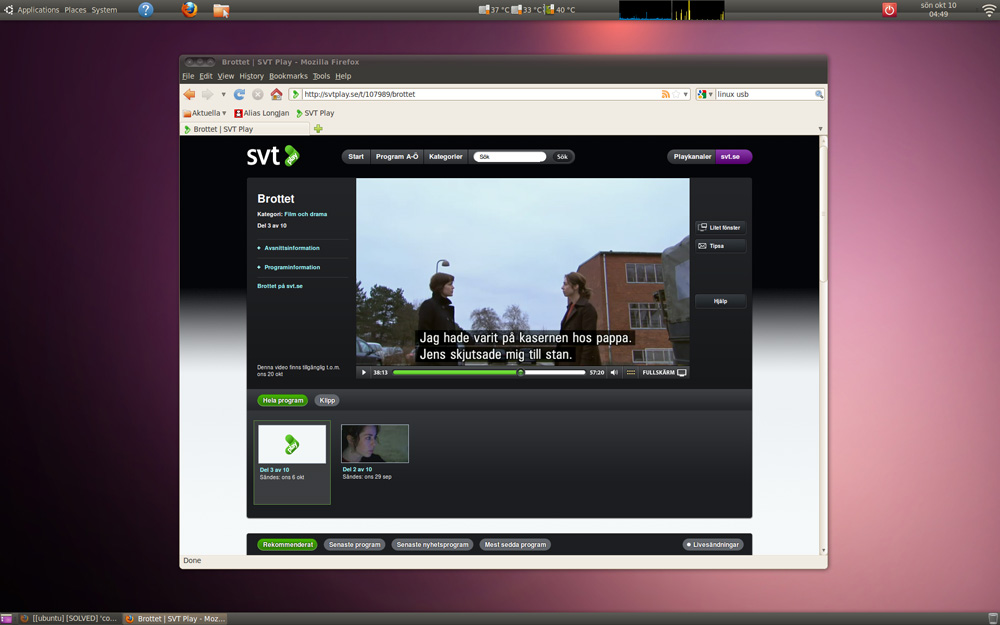This screenshot has height=625, width=1000.
Task: Open the search engine selector dropdown
Action: [705, 94]
